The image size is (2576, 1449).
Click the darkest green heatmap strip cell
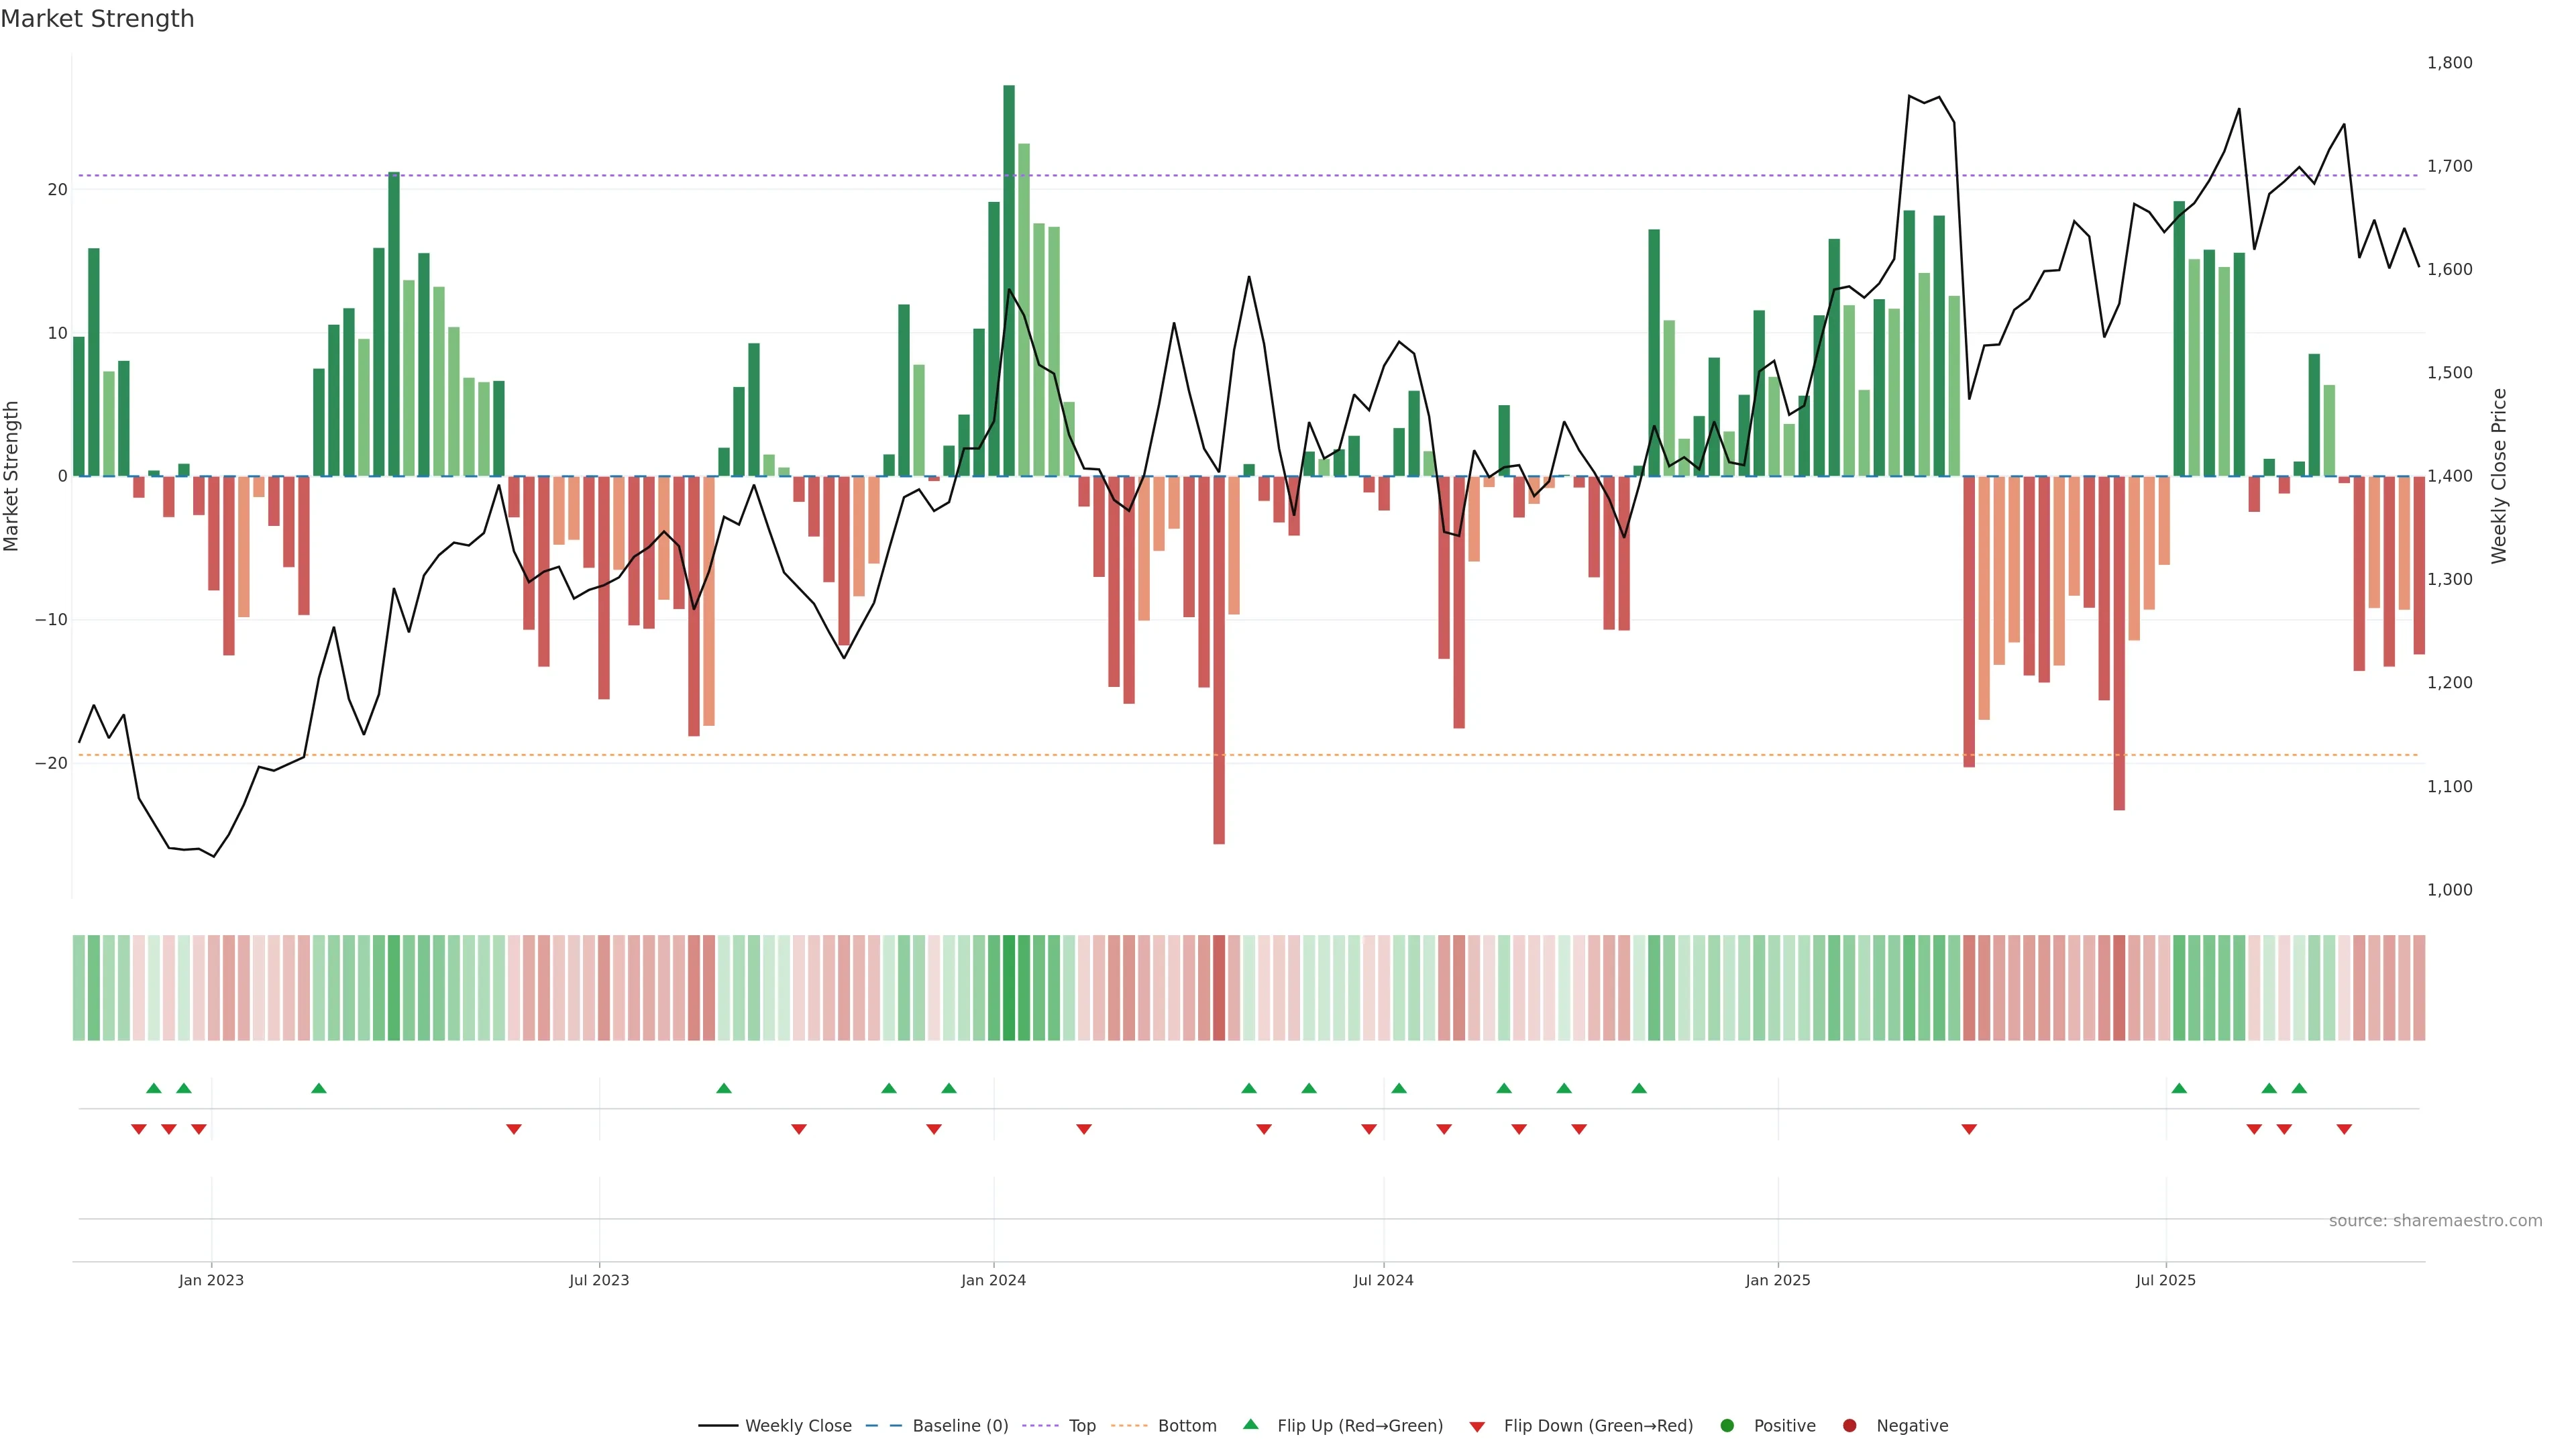click(1009, 988)
